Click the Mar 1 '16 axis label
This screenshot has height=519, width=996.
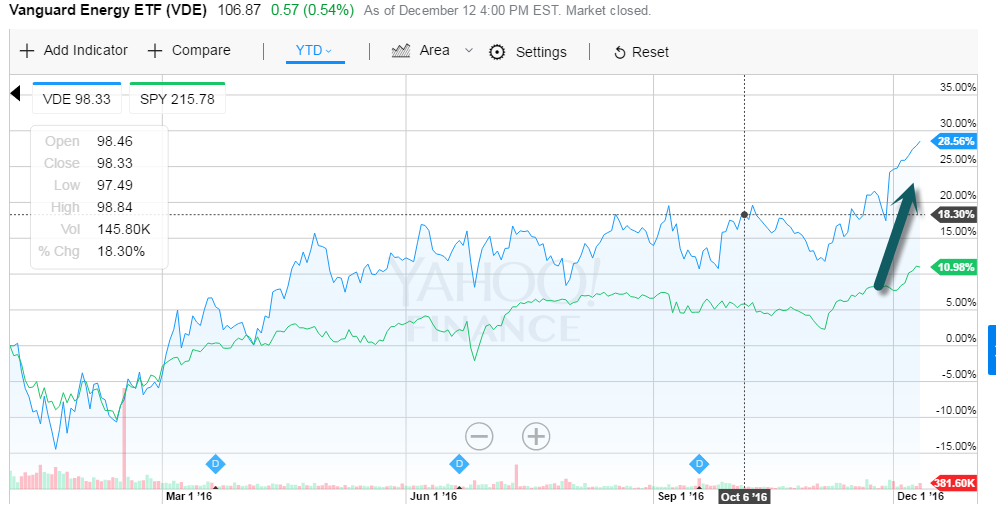[189, 496]
